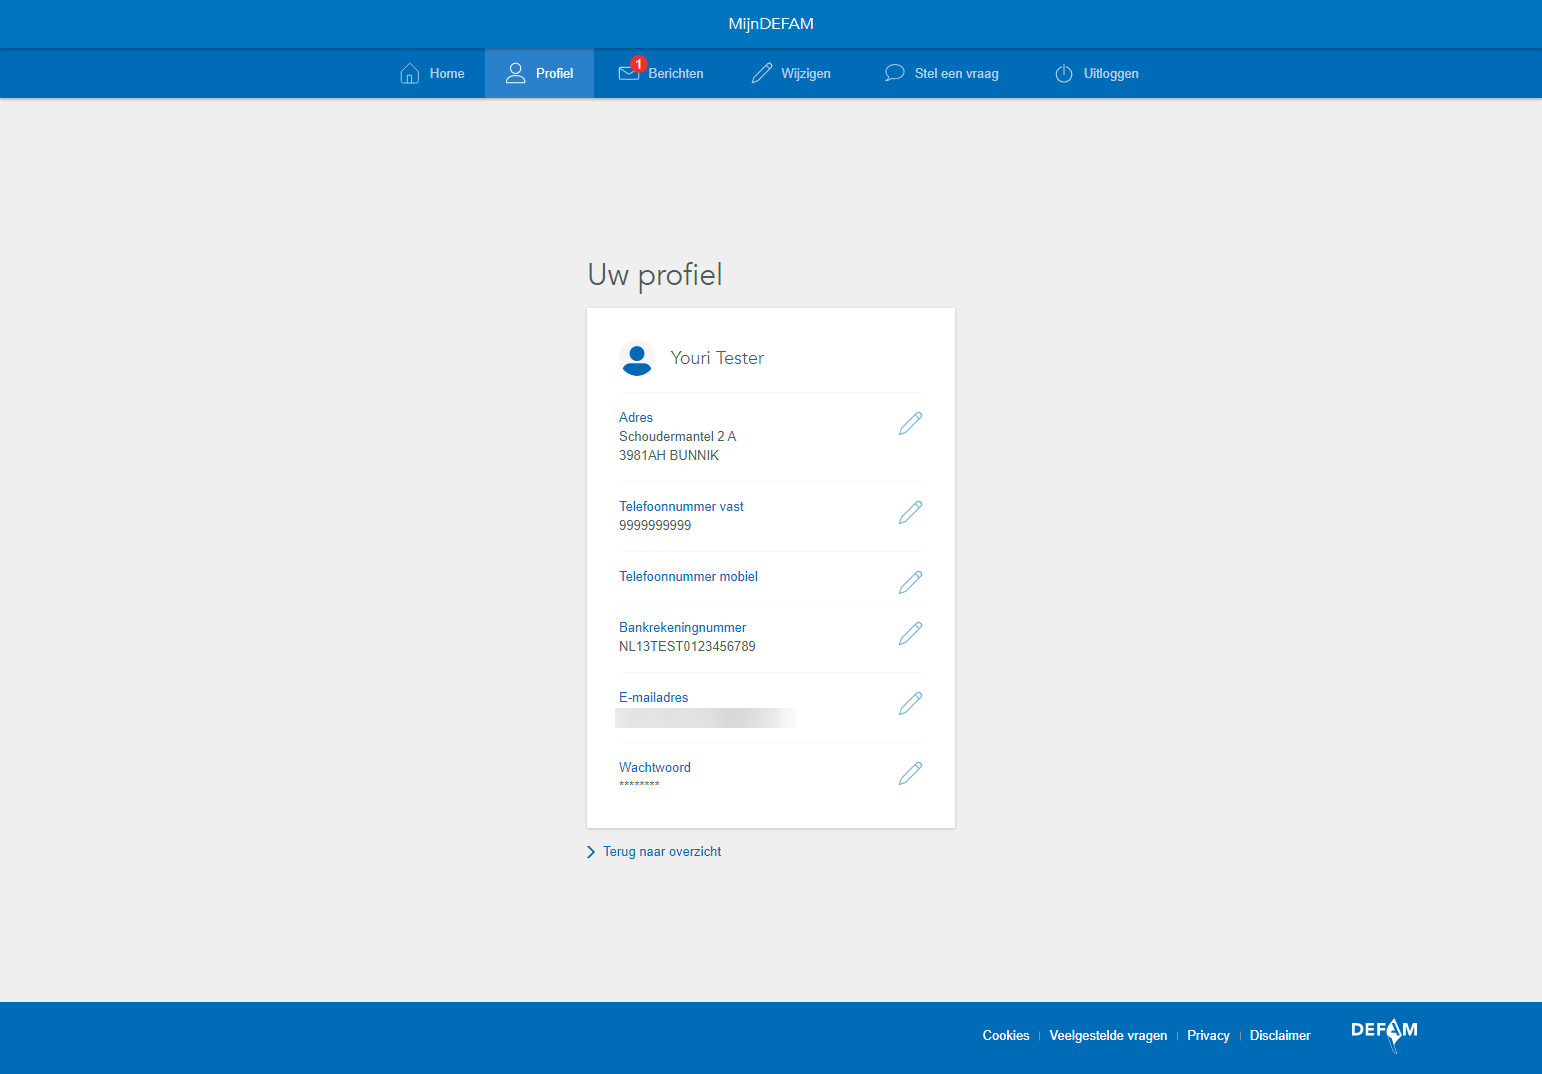Screen dimensions: 1542x1074
Task: Edit Wachtwoord via pencil icon
Action: tap(910, 773)
